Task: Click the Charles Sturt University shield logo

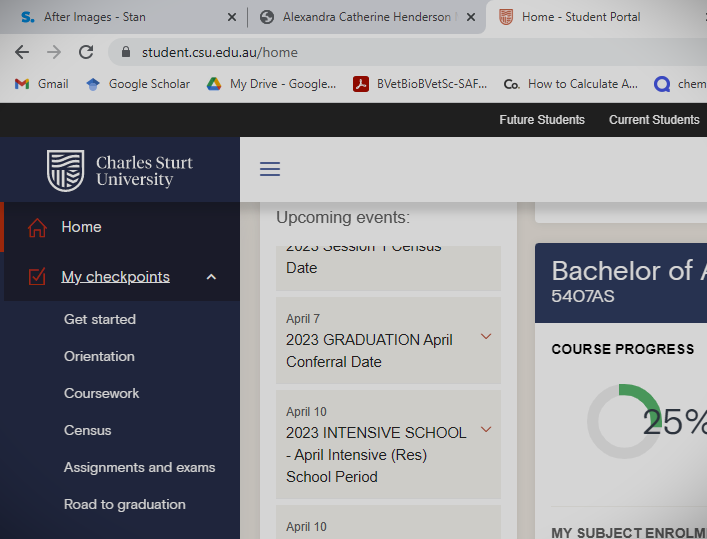Action: 66,170
